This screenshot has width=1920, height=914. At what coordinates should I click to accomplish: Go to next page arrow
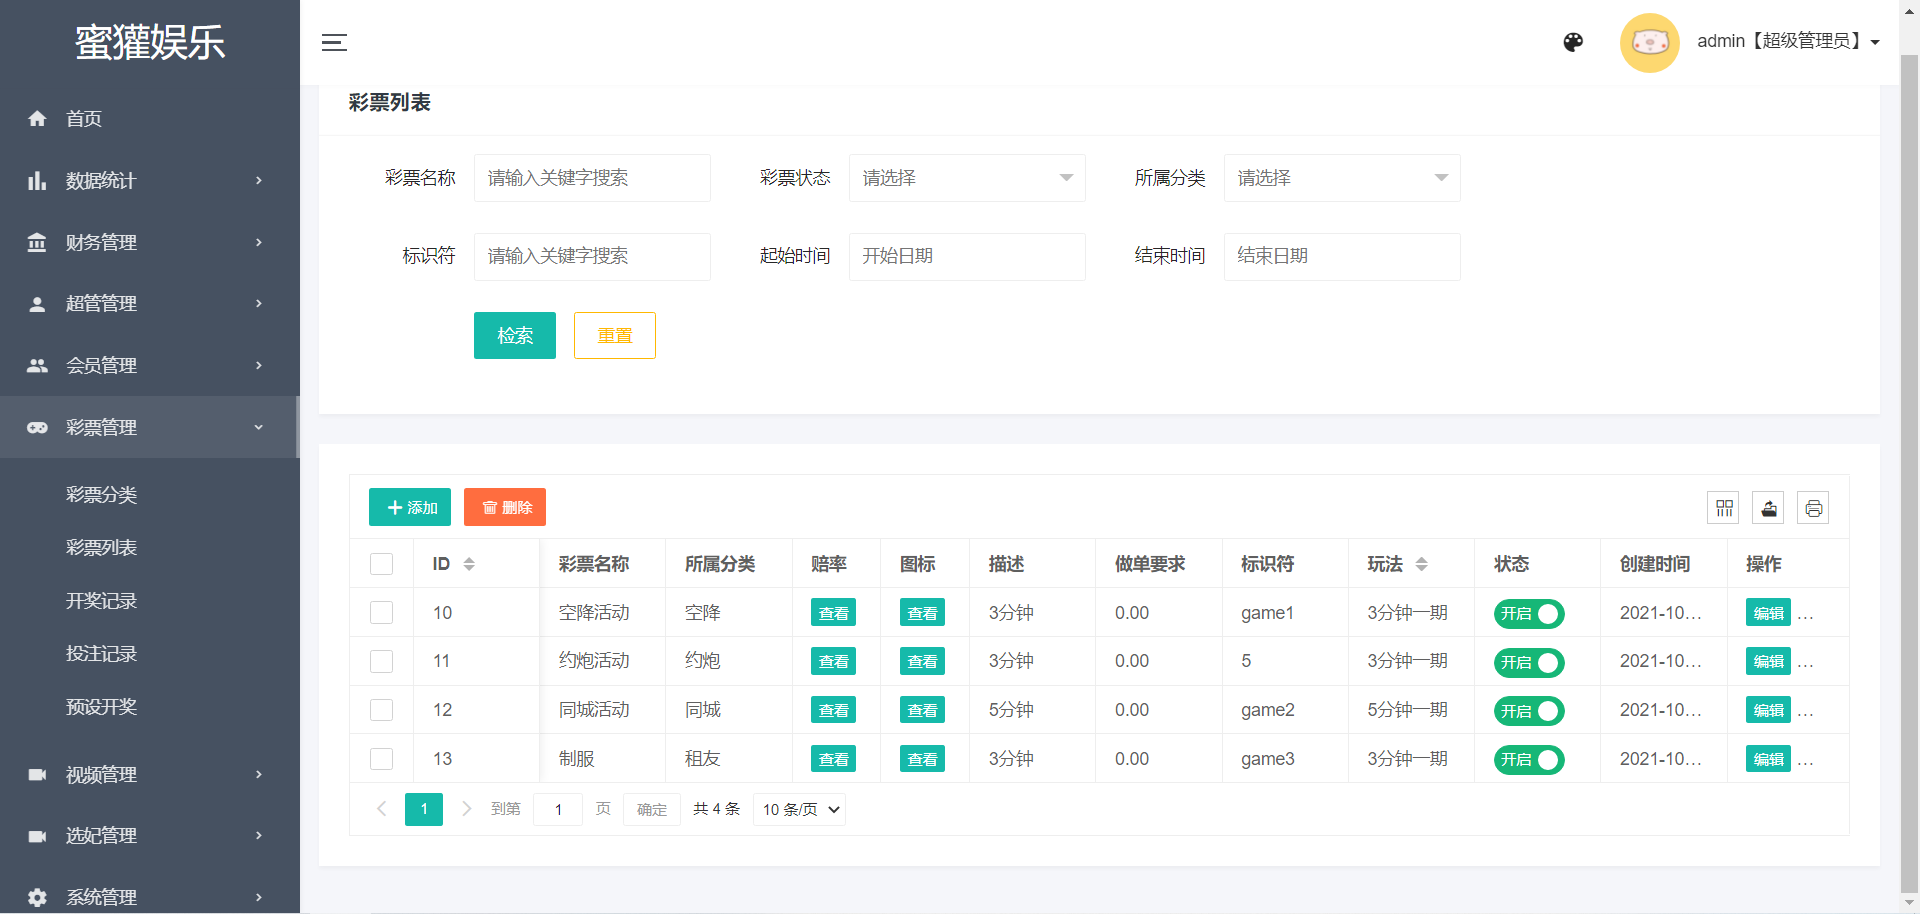466,809
